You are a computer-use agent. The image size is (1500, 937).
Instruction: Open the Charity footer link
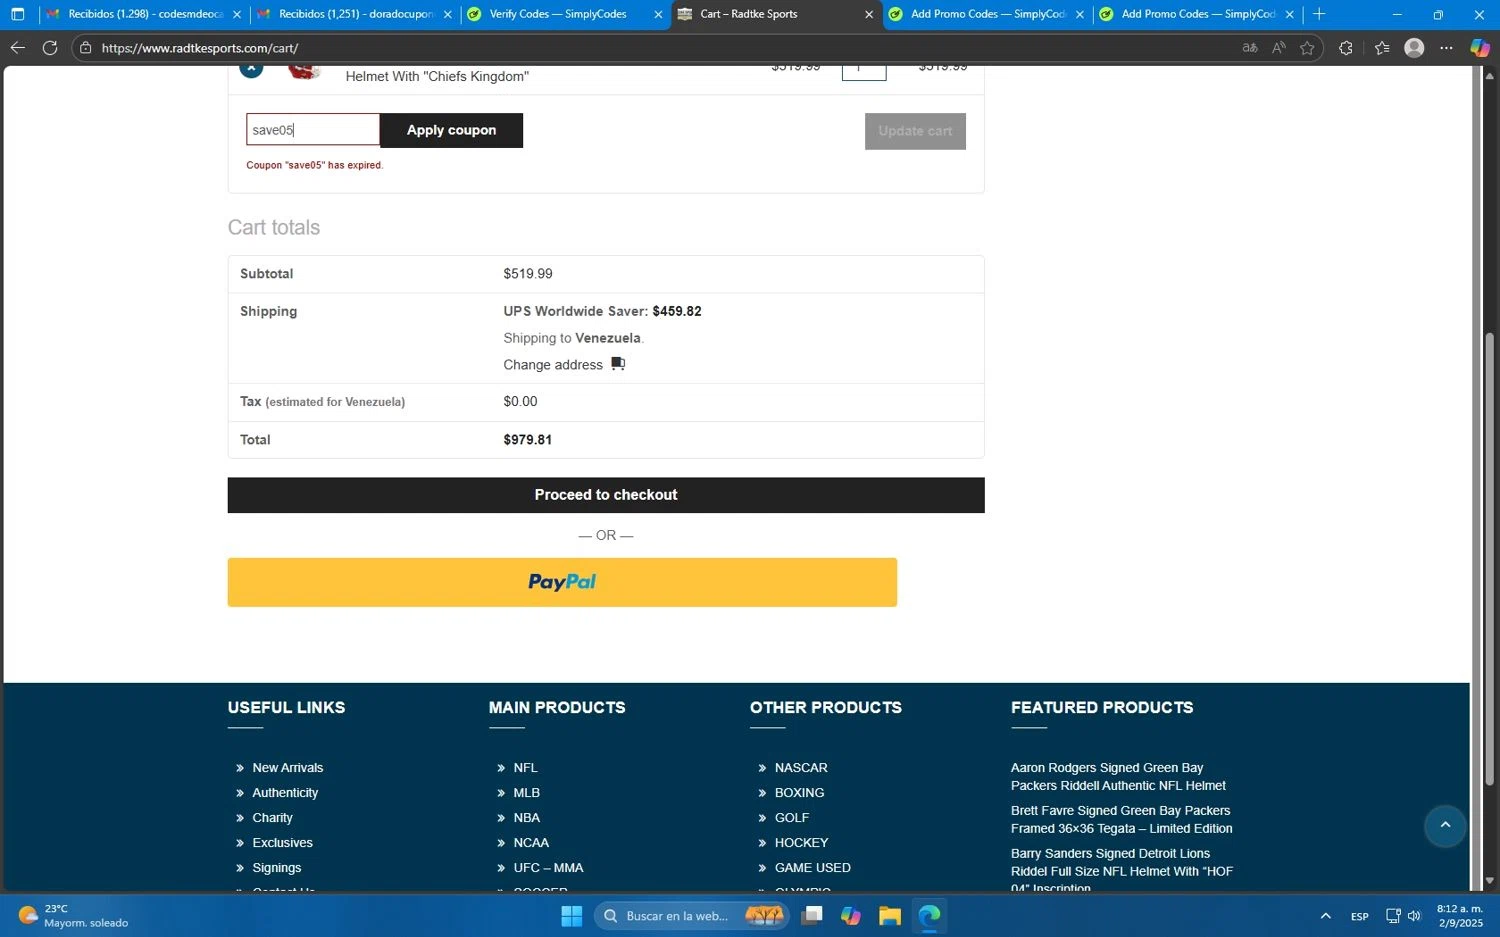(272, 818)
